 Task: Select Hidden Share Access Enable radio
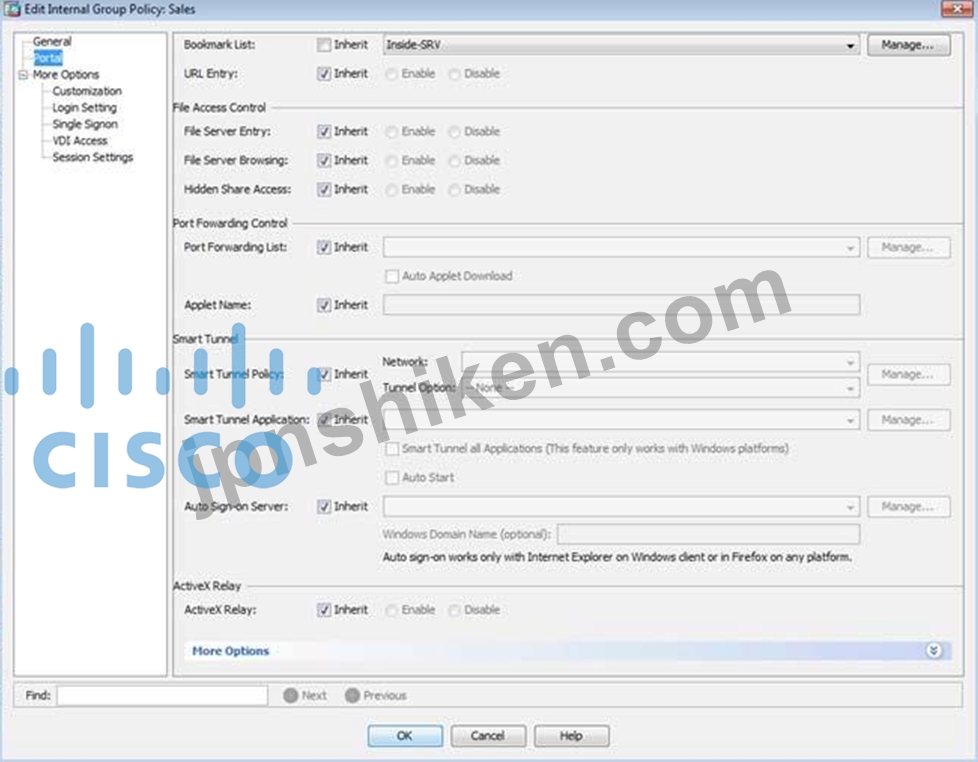pyautogui.click(x=391, y=190)
